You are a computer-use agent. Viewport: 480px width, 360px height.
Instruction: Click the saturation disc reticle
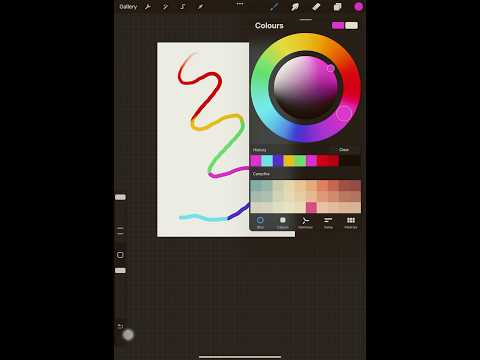point(331,68)
